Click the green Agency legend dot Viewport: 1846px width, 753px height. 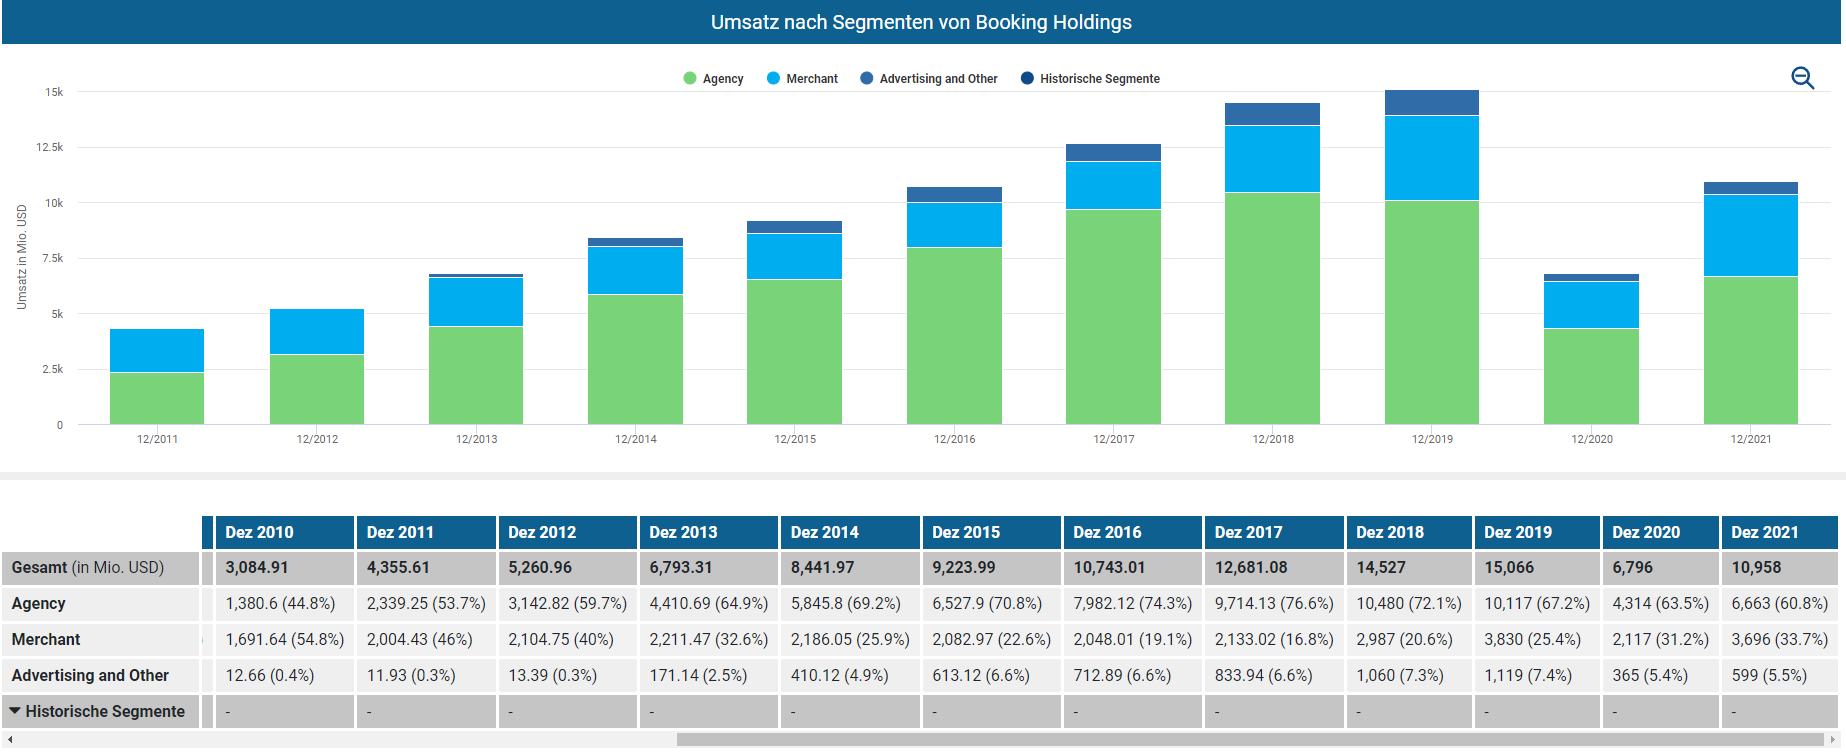coord(690,79)
